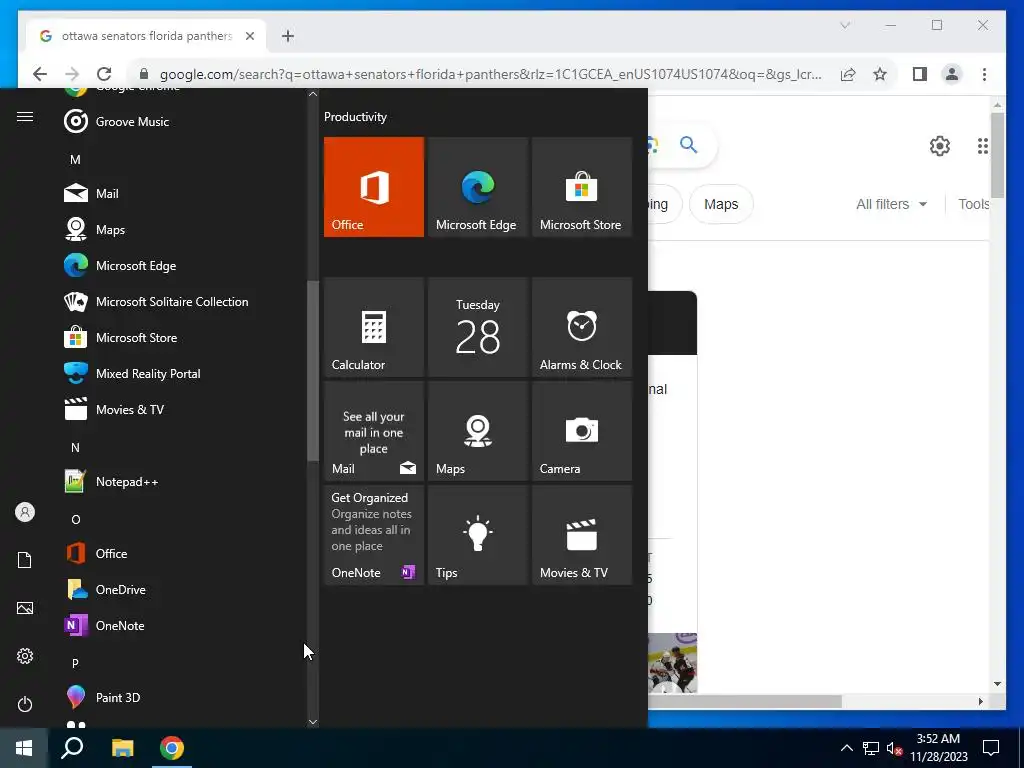Viewport: 1024px width, 768px height.
Task: Open the Microsoft Edge tile
Action: coord(477,187)
